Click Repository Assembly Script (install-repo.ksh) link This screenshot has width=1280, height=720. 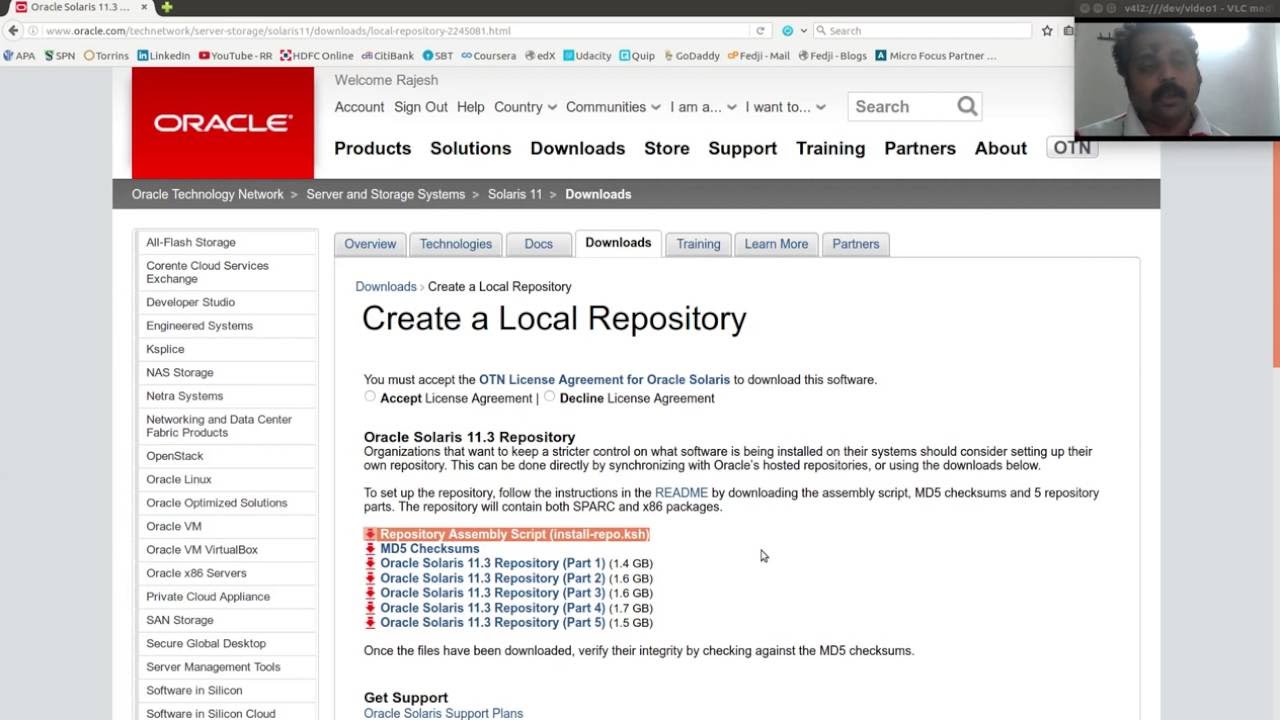tap(515, 534)
